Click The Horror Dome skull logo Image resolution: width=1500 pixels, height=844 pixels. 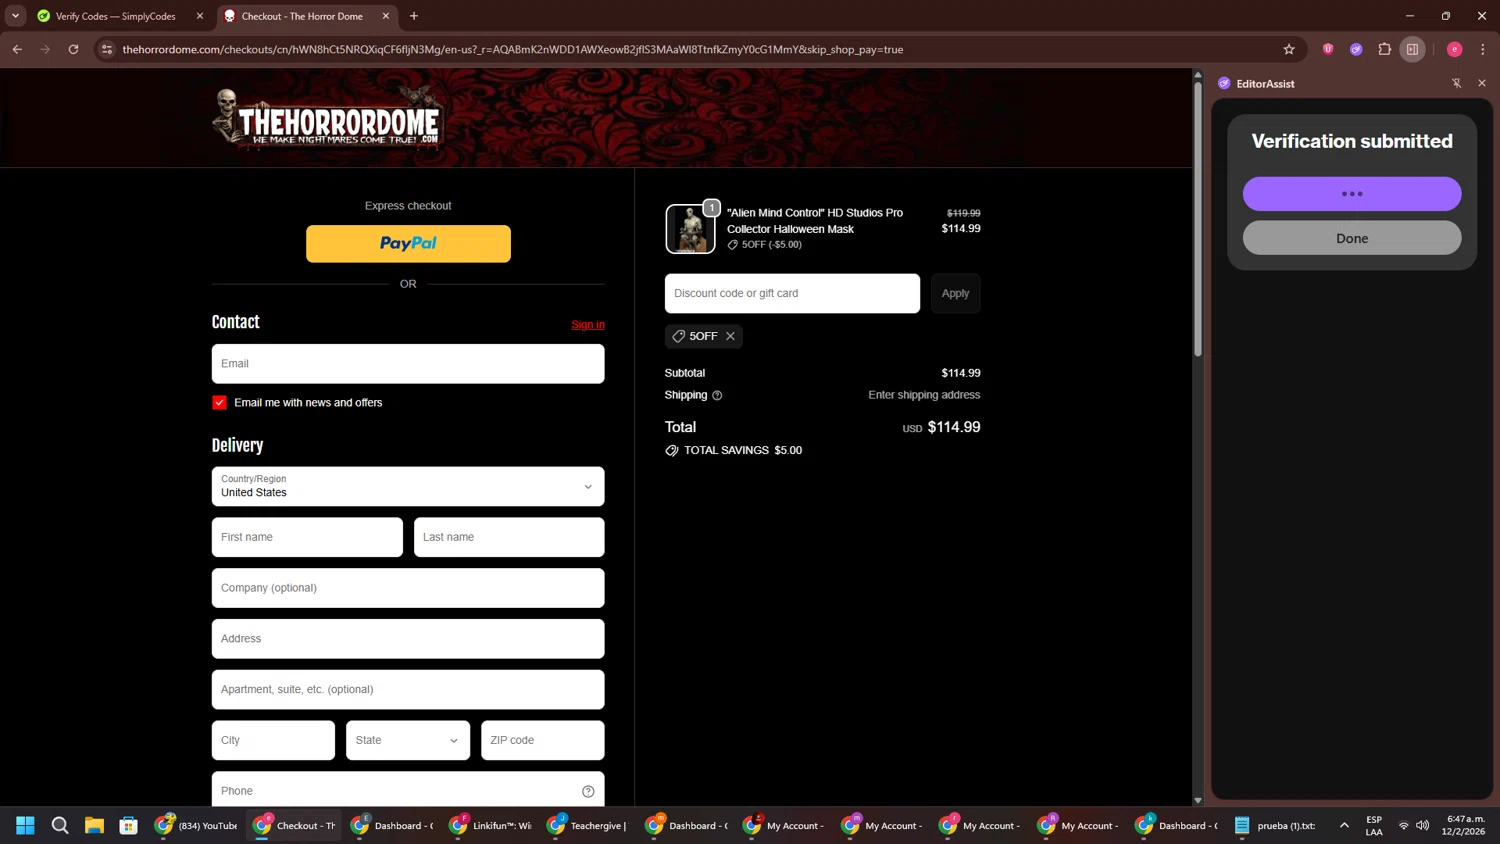tap(327, 118)
